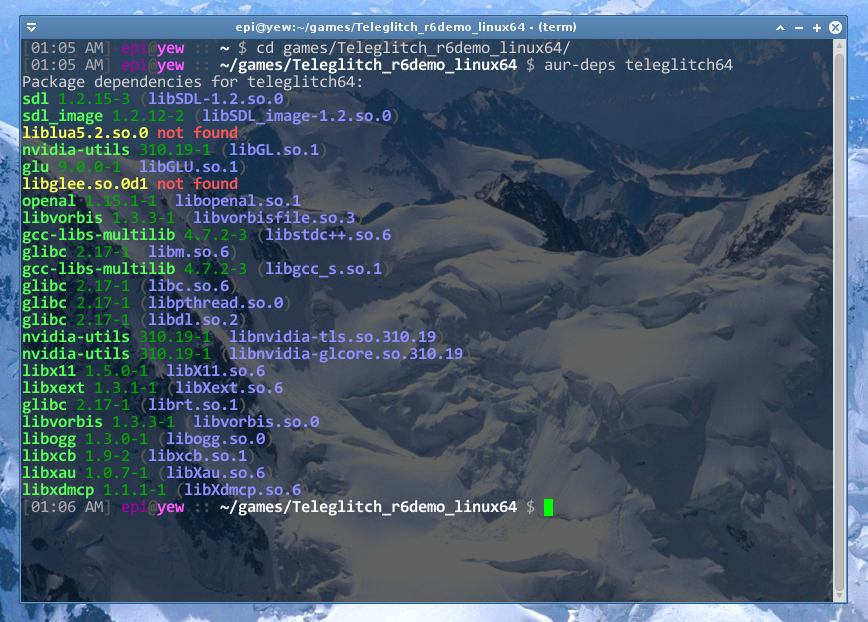Image resolution: width=868 pixels, height=622 pixels.
Task: Click 'libSDL-1.2.so.0' library name
Action: 216,99
